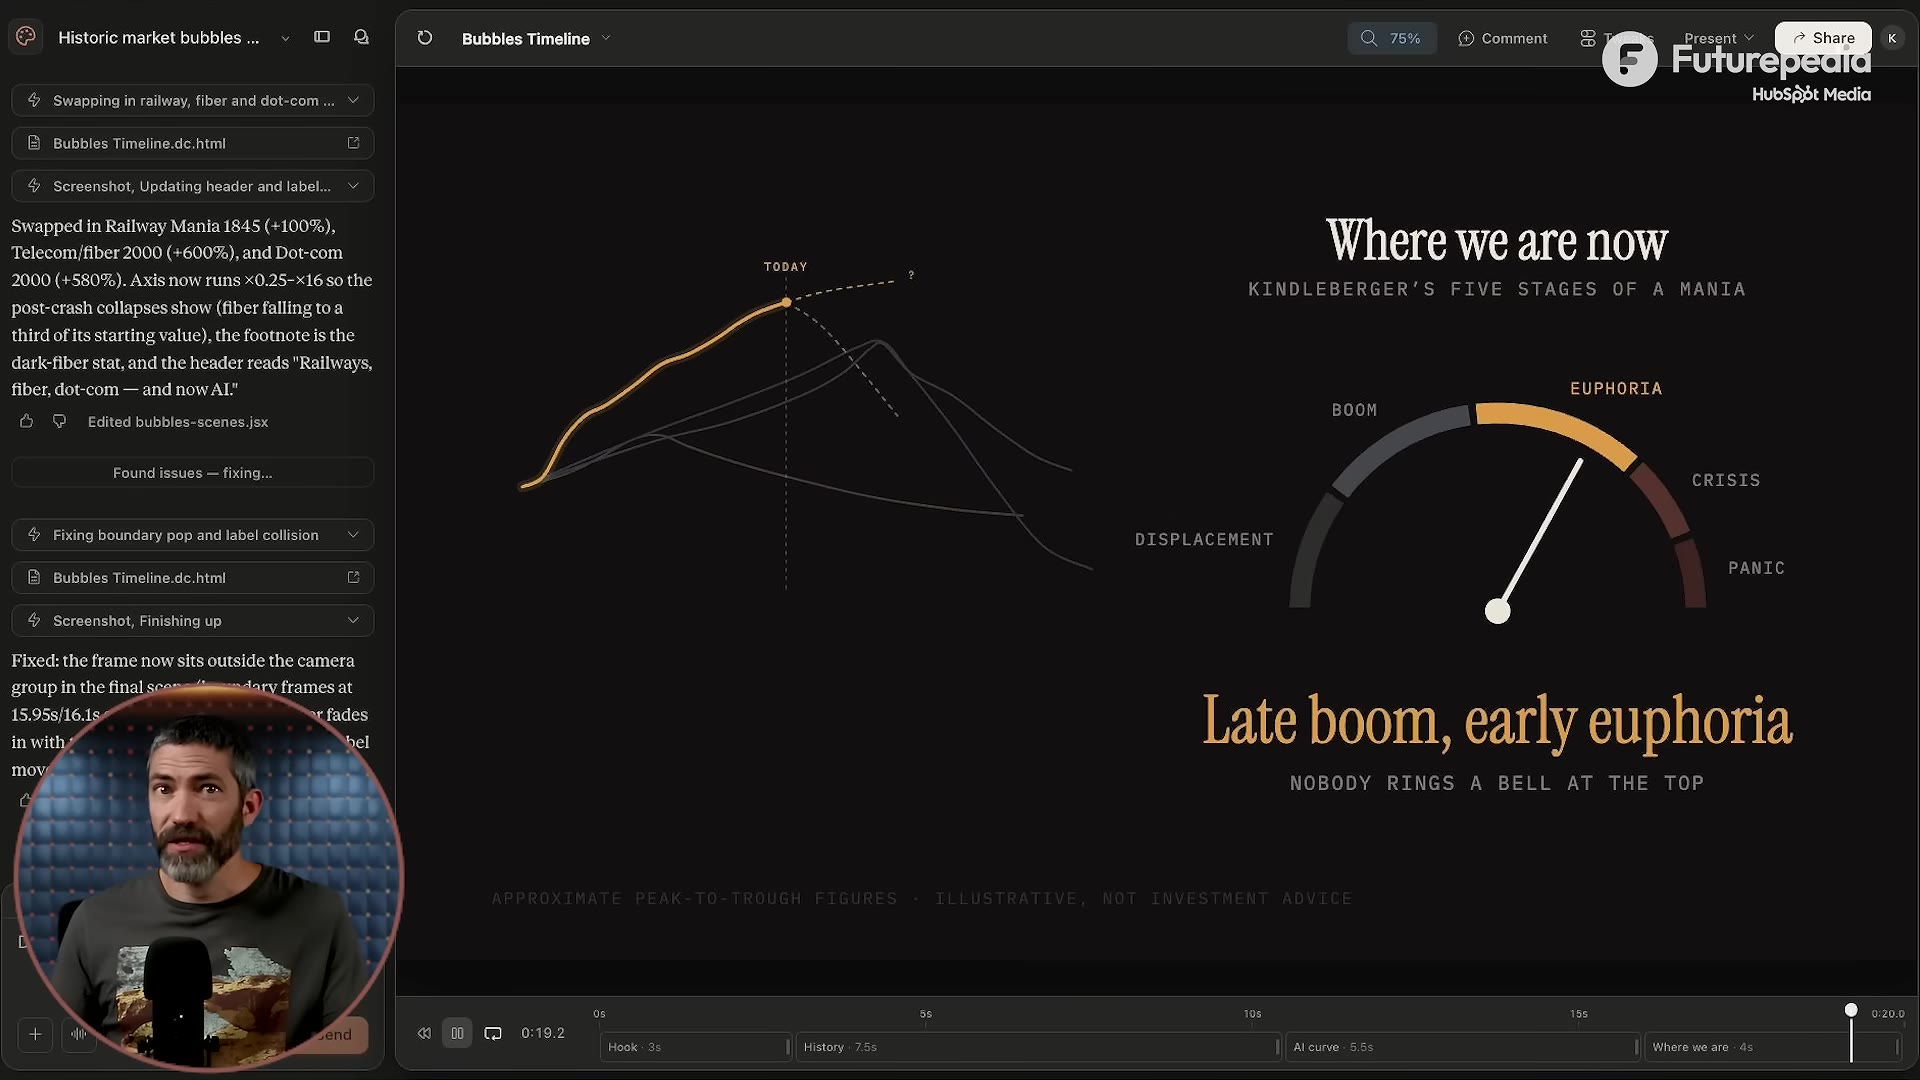Select the AI curve 5.5s timeline segment
The image size is (1920, 1080).
point(1462,1047)
